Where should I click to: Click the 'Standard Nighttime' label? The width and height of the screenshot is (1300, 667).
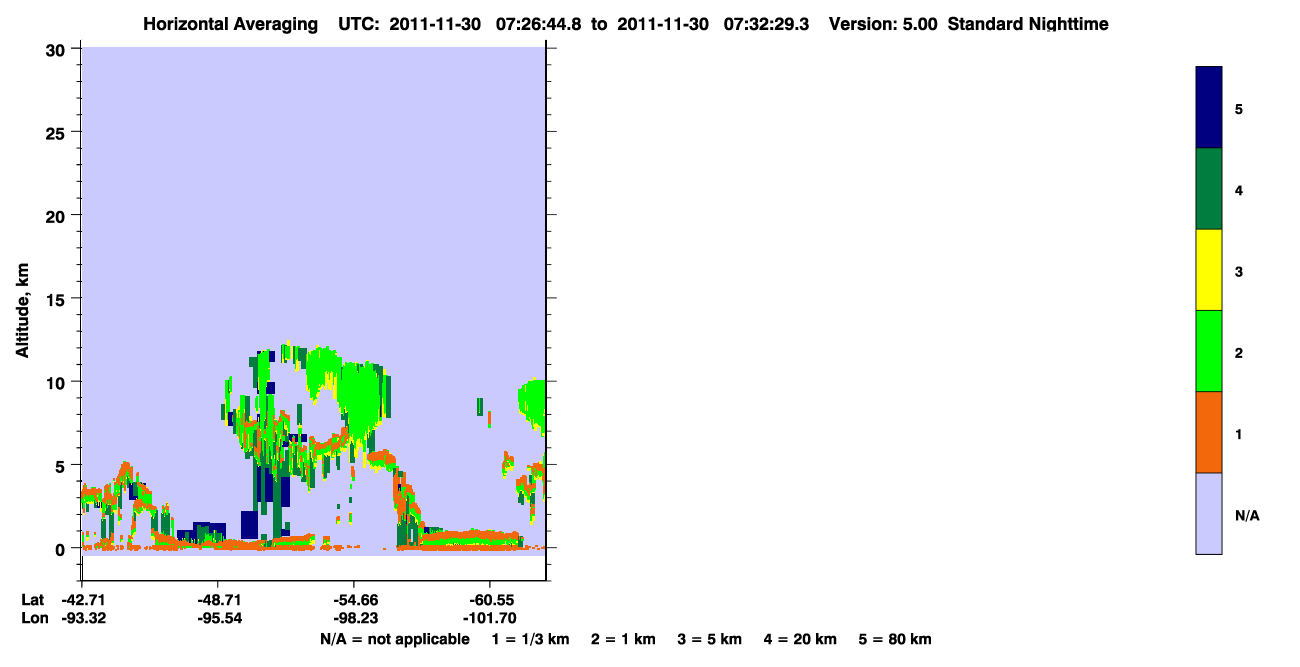[1028, 24]
